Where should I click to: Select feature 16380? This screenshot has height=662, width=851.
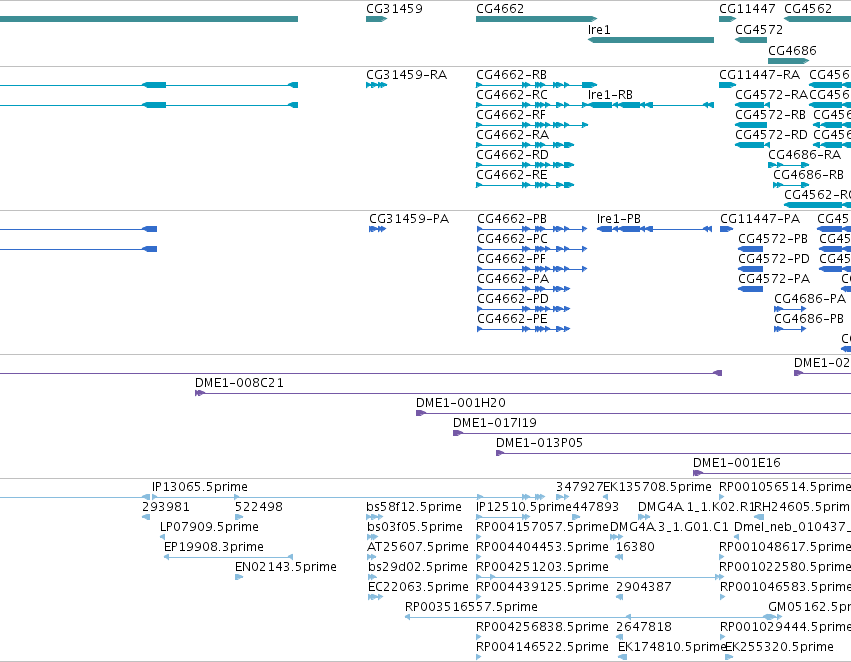click(635, 548)
